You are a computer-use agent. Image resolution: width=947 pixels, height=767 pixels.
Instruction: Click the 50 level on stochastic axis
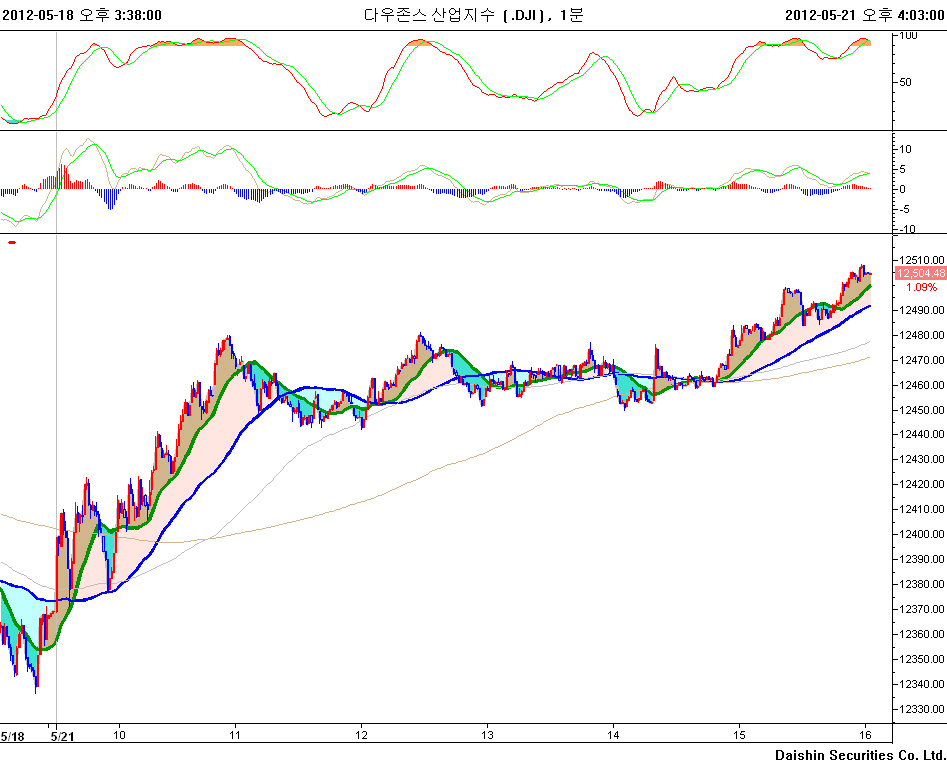pyautogui.click(x=906, y=83)
